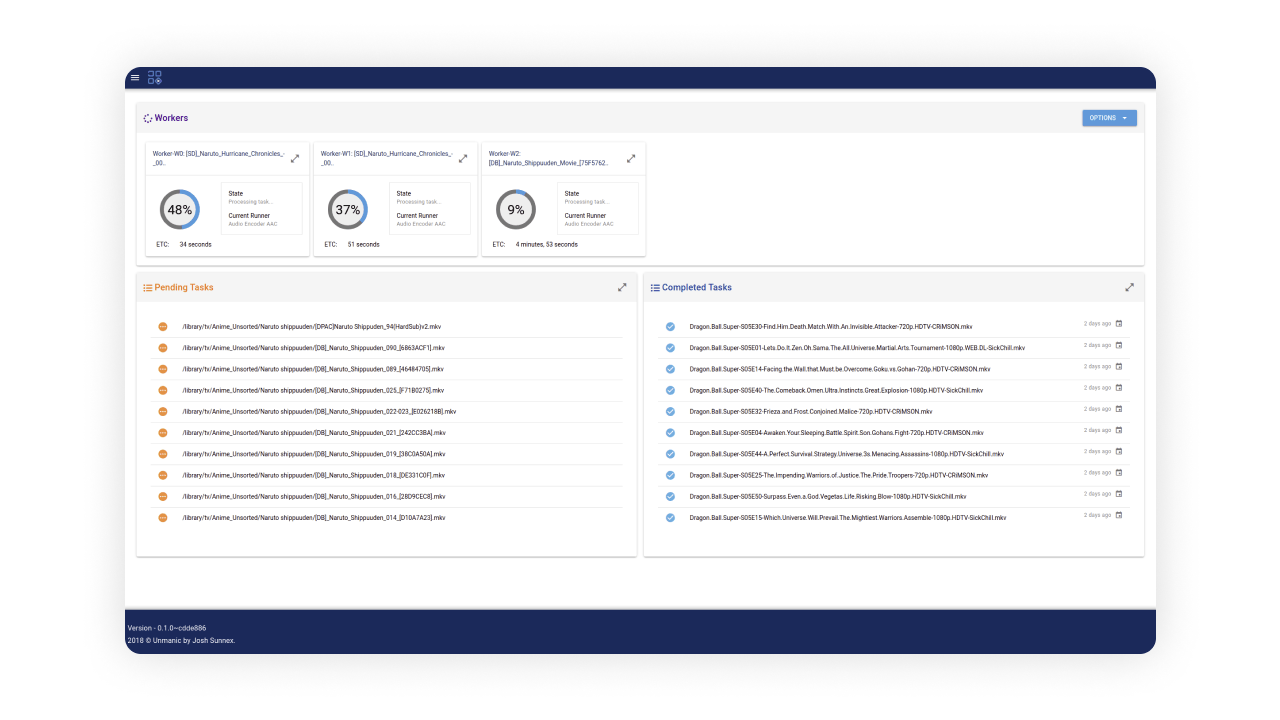
Task: Select pending task Naruto_Shippuuden_090 file
Action: tap(313, 348)
